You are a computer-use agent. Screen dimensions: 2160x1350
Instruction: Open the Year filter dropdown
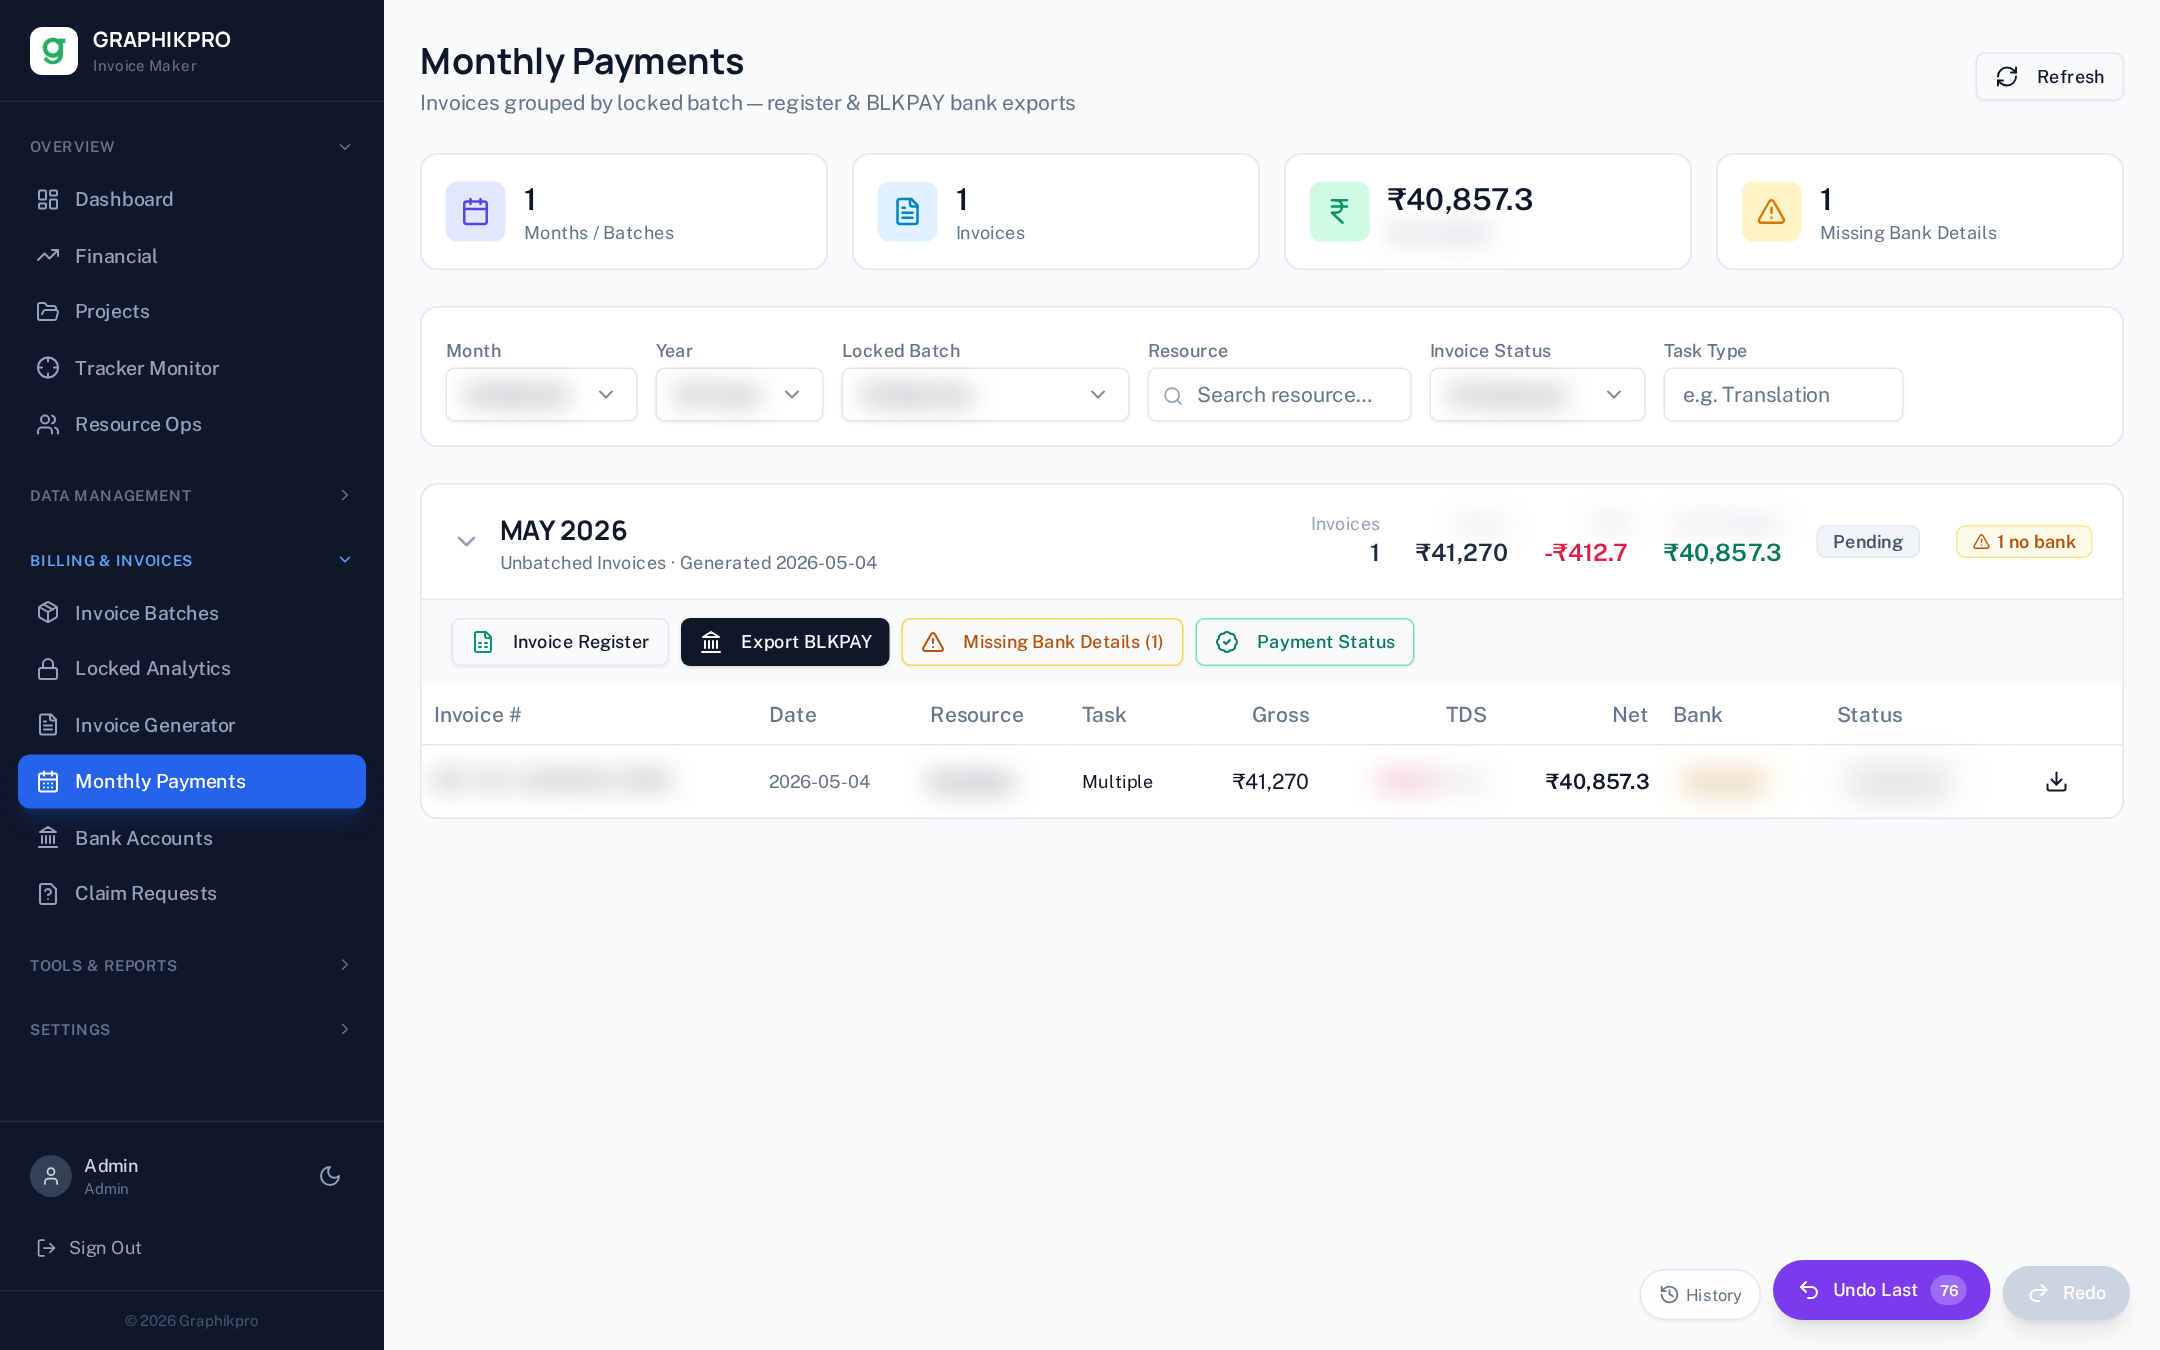point(739,394)
